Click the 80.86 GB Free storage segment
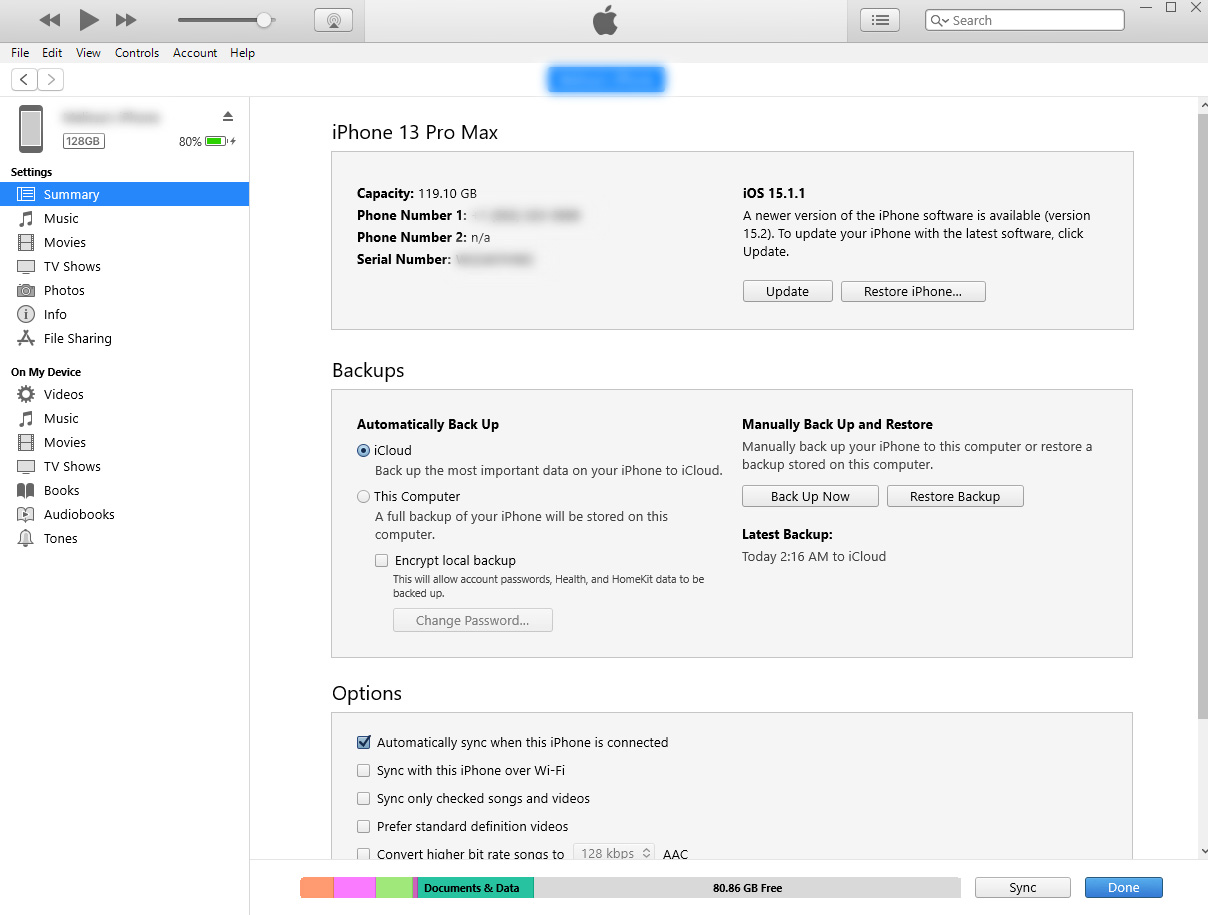Screen dimensions: 1208x915 (747, 888)
